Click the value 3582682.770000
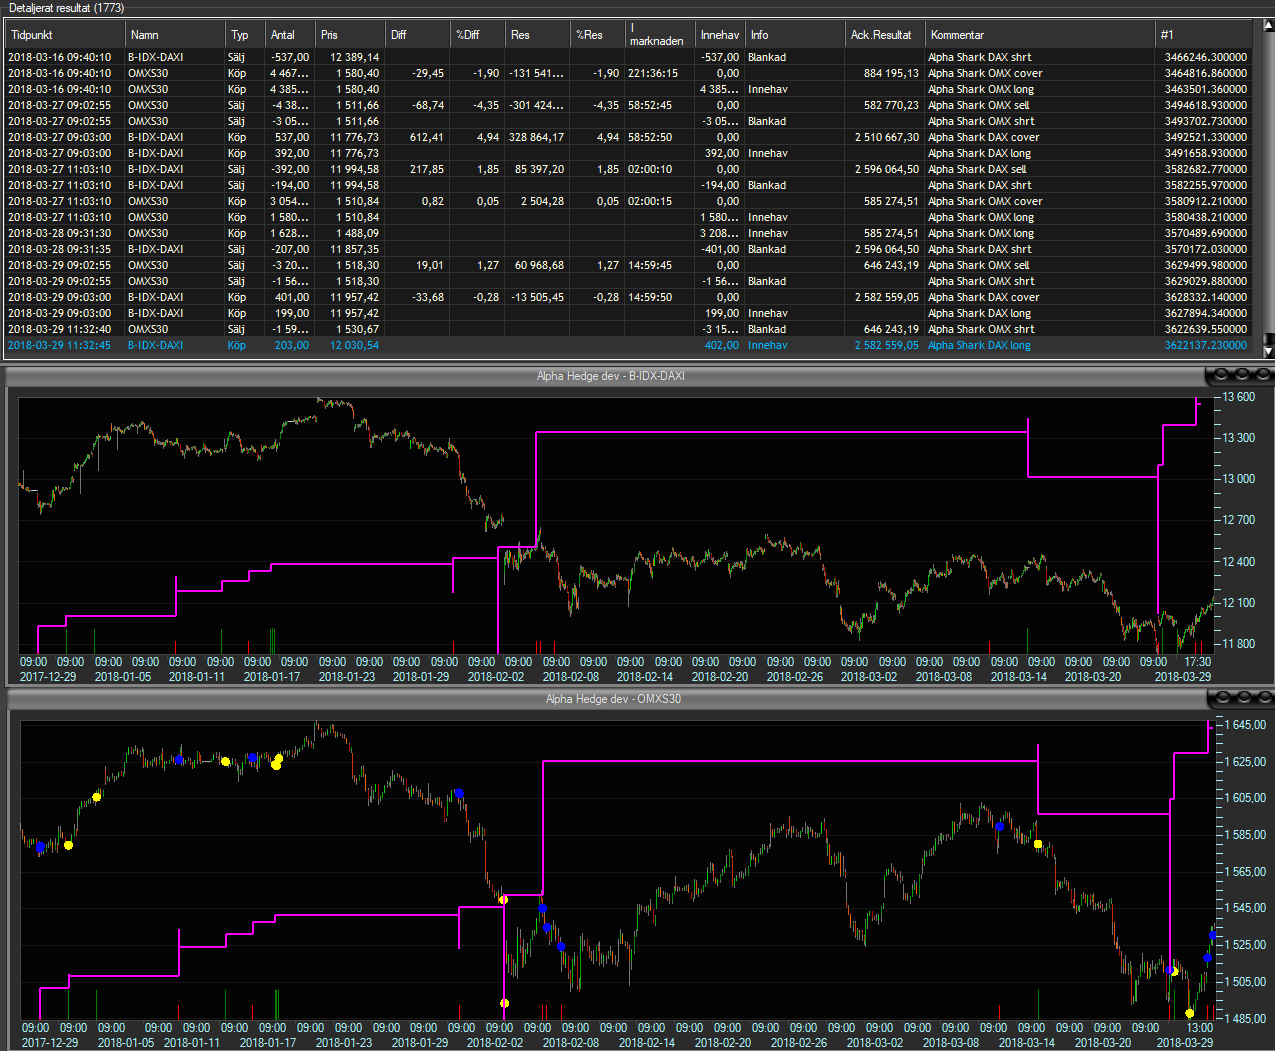 click(x=1206, y=169)
